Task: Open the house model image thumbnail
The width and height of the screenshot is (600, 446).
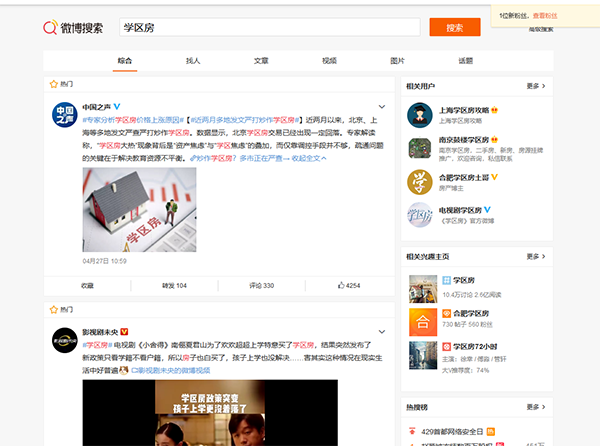Action: pos(139,210)
